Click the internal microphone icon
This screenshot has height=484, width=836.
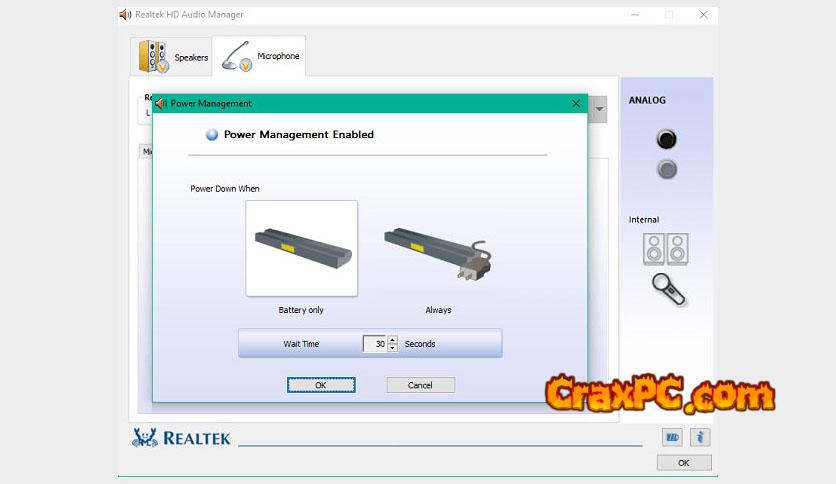pyautogui.click(x=669, y=289)
